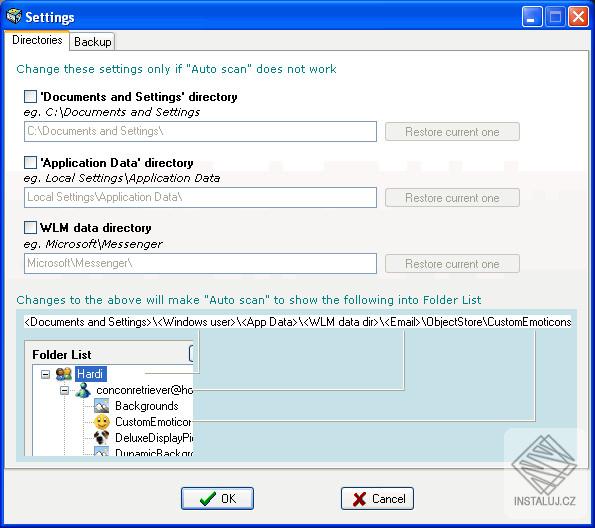Click the DeluxeDisplayPic dog icon
This screenshot has width=595, height=528.
pyautogui.click(x=101, y=438)
